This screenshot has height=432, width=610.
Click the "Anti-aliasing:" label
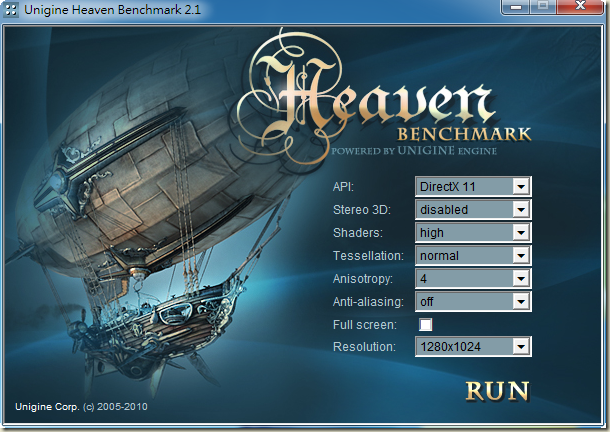click(x=368, y=302)
